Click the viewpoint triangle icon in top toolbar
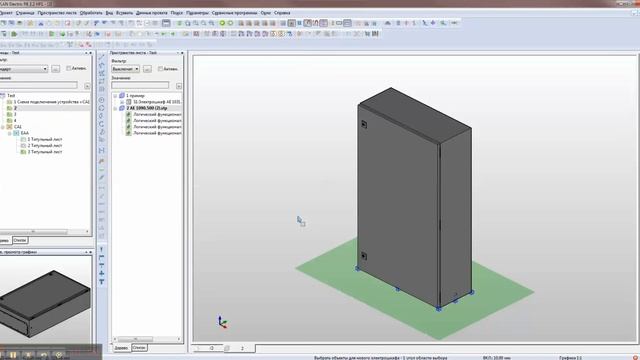The image size is (640, 360). 388,23
